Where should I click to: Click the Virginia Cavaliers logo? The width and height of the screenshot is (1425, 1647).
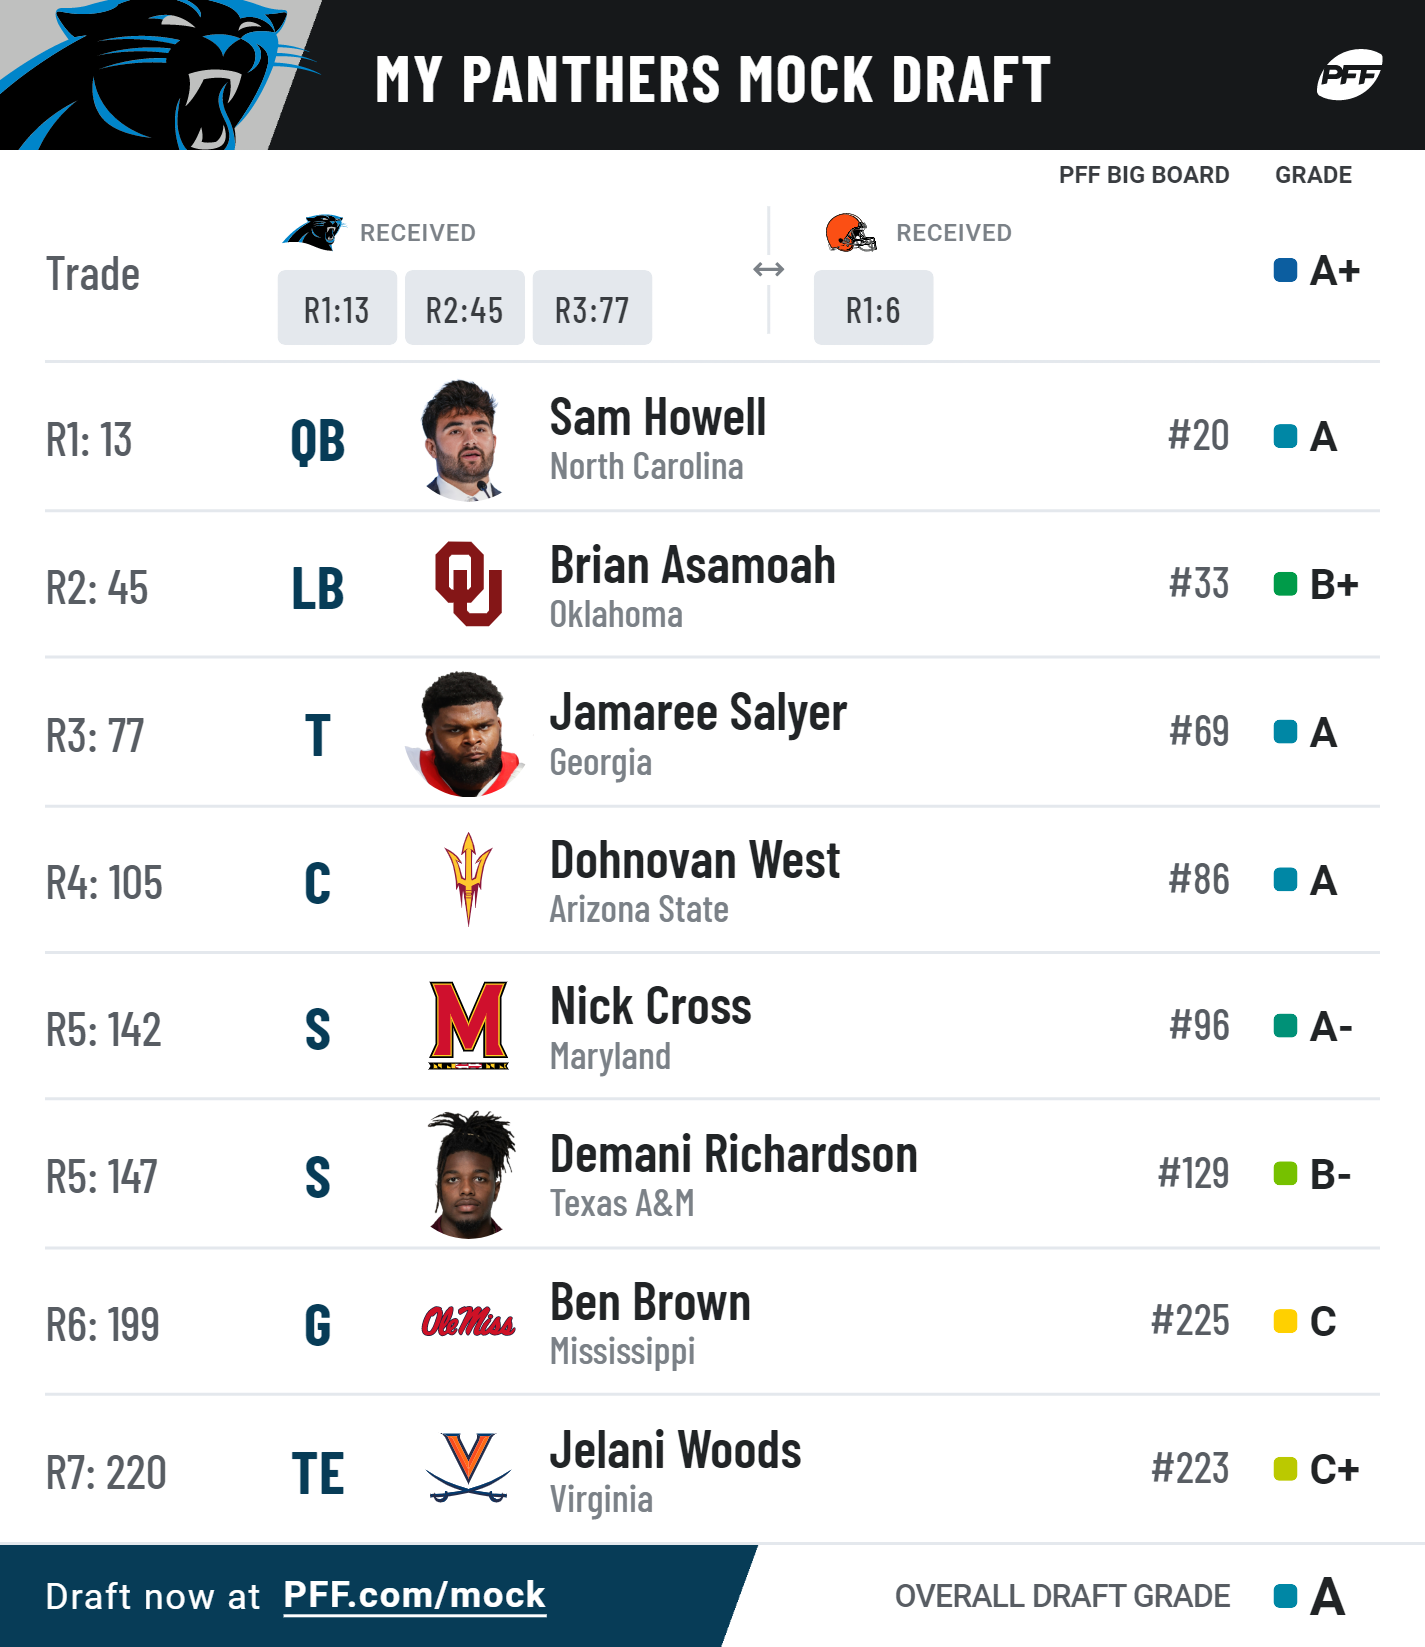468,1468
